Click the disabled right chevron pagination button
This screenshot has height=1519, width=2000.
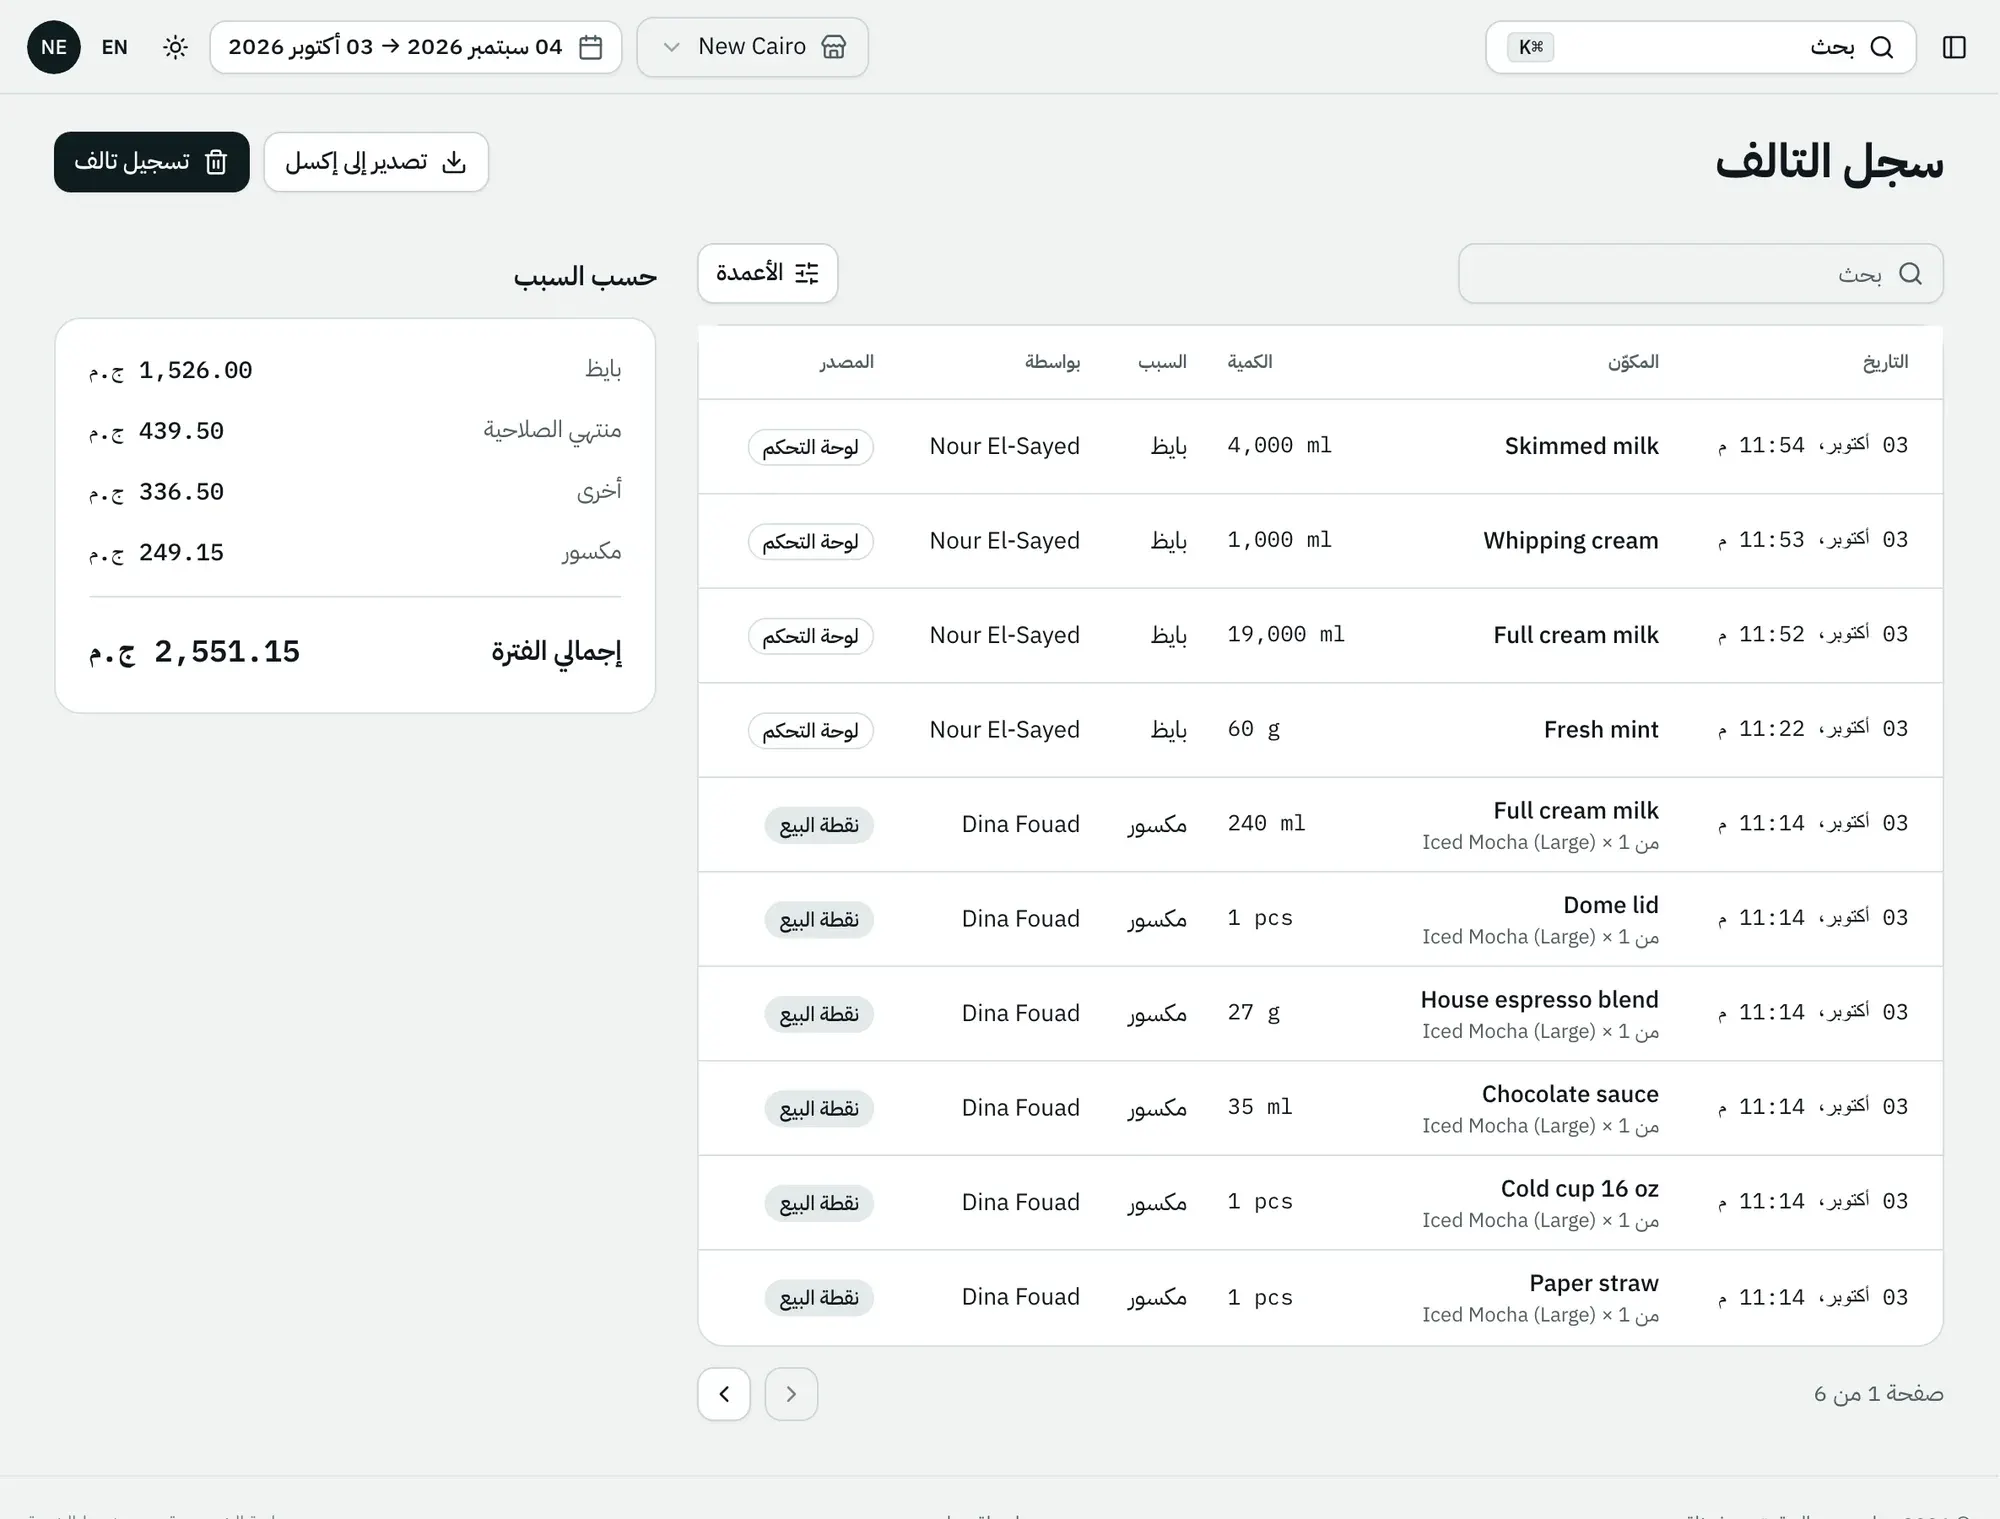[x=791, y=1393]
